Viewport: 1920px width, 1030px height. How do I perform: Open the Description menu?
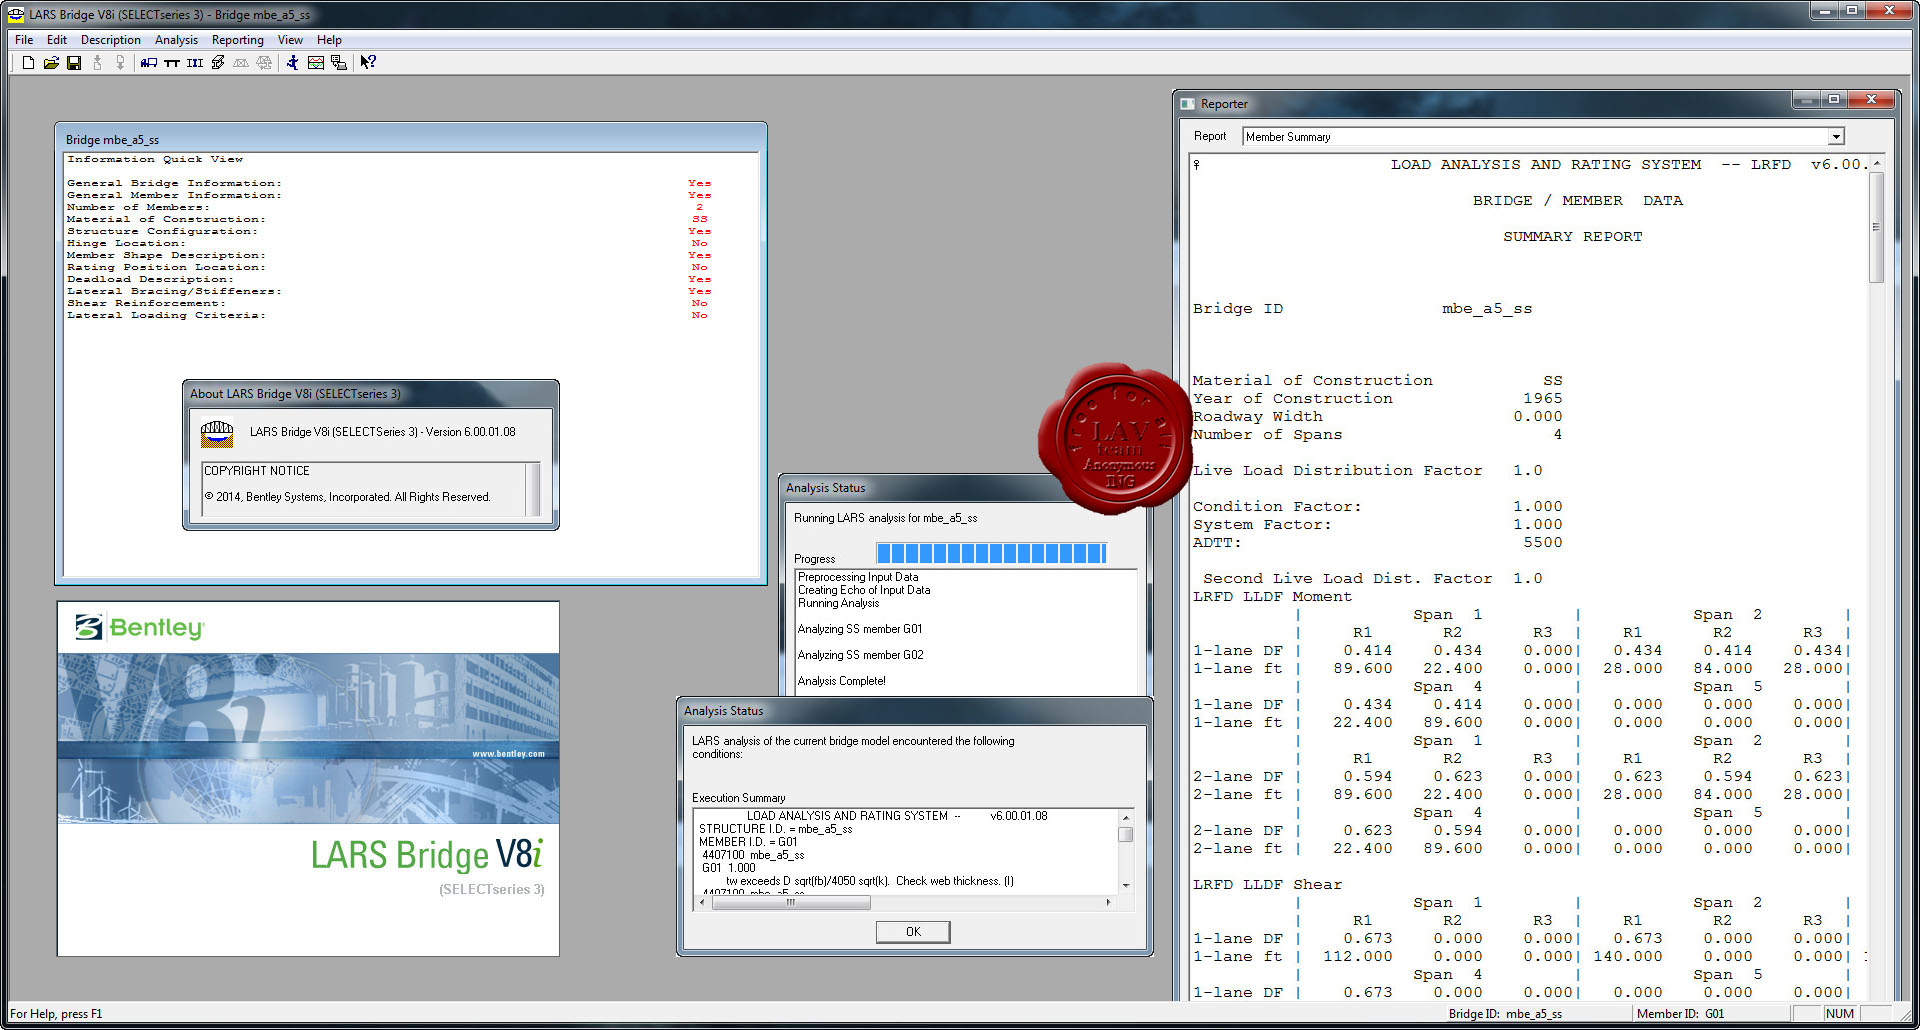click(x=111, y=40)
